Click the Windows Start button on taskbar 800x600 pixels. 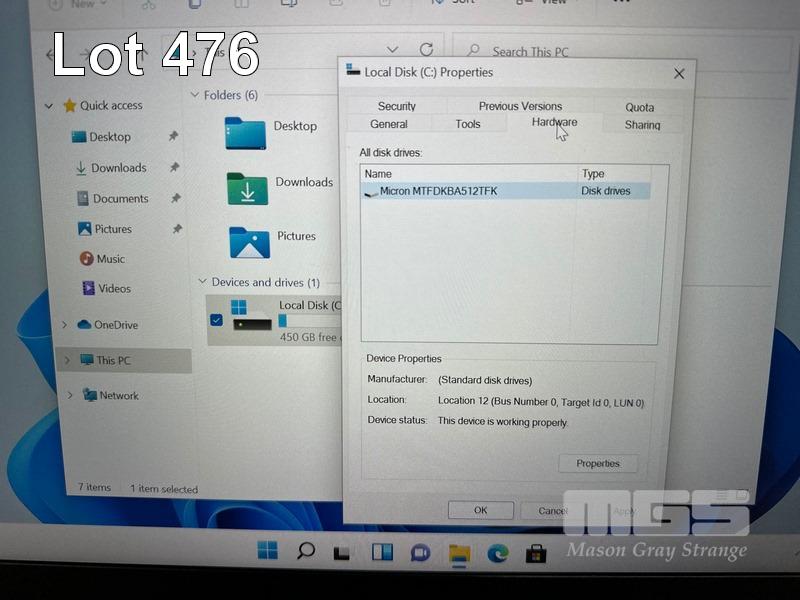(268, 551)
